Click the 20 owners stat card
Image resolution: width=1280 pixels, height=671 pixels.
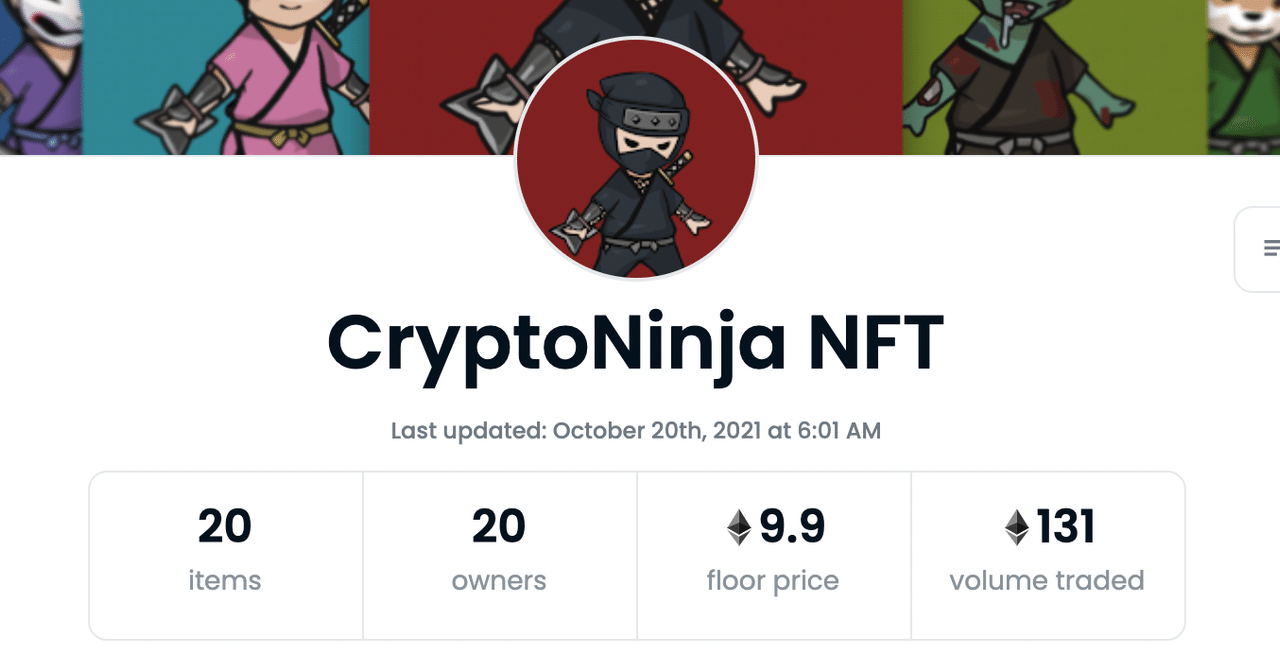tap(499, 555)
